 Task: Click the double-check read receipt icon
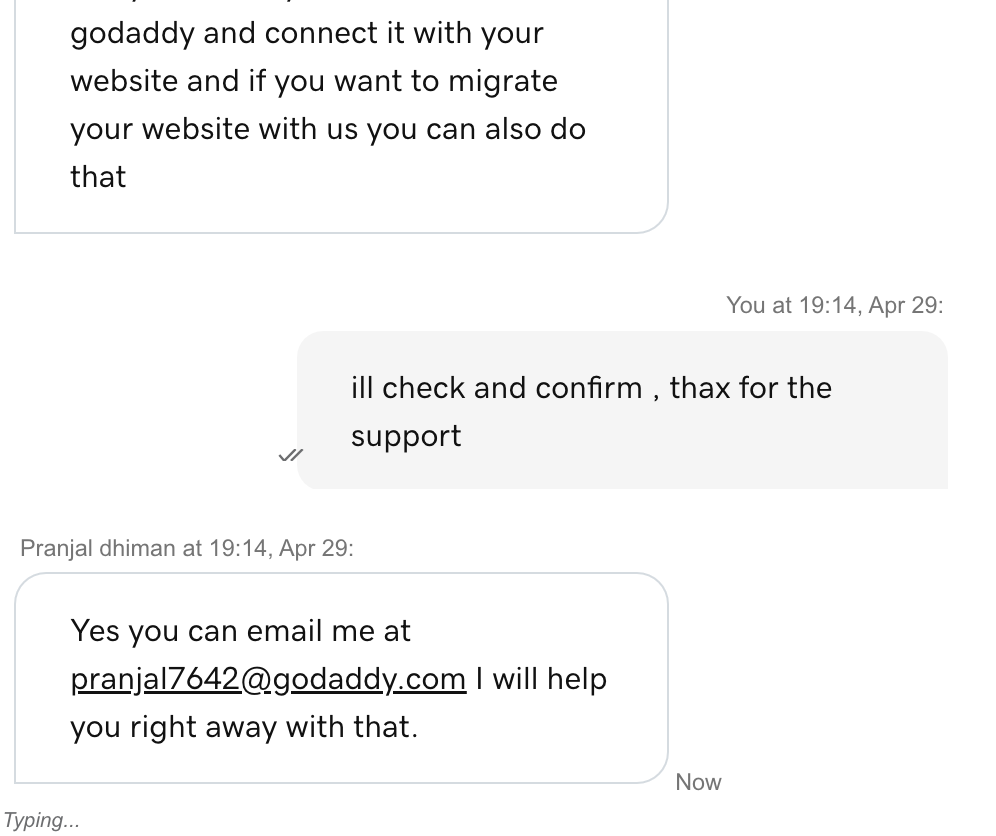291,455
